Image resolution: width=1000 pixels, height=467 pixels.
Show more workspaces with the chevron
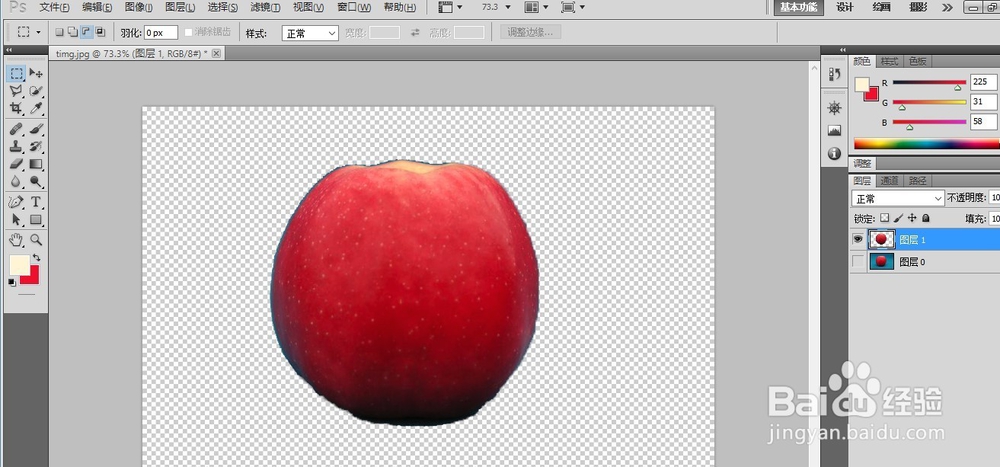pyautogui.click(x=948, y=8)
